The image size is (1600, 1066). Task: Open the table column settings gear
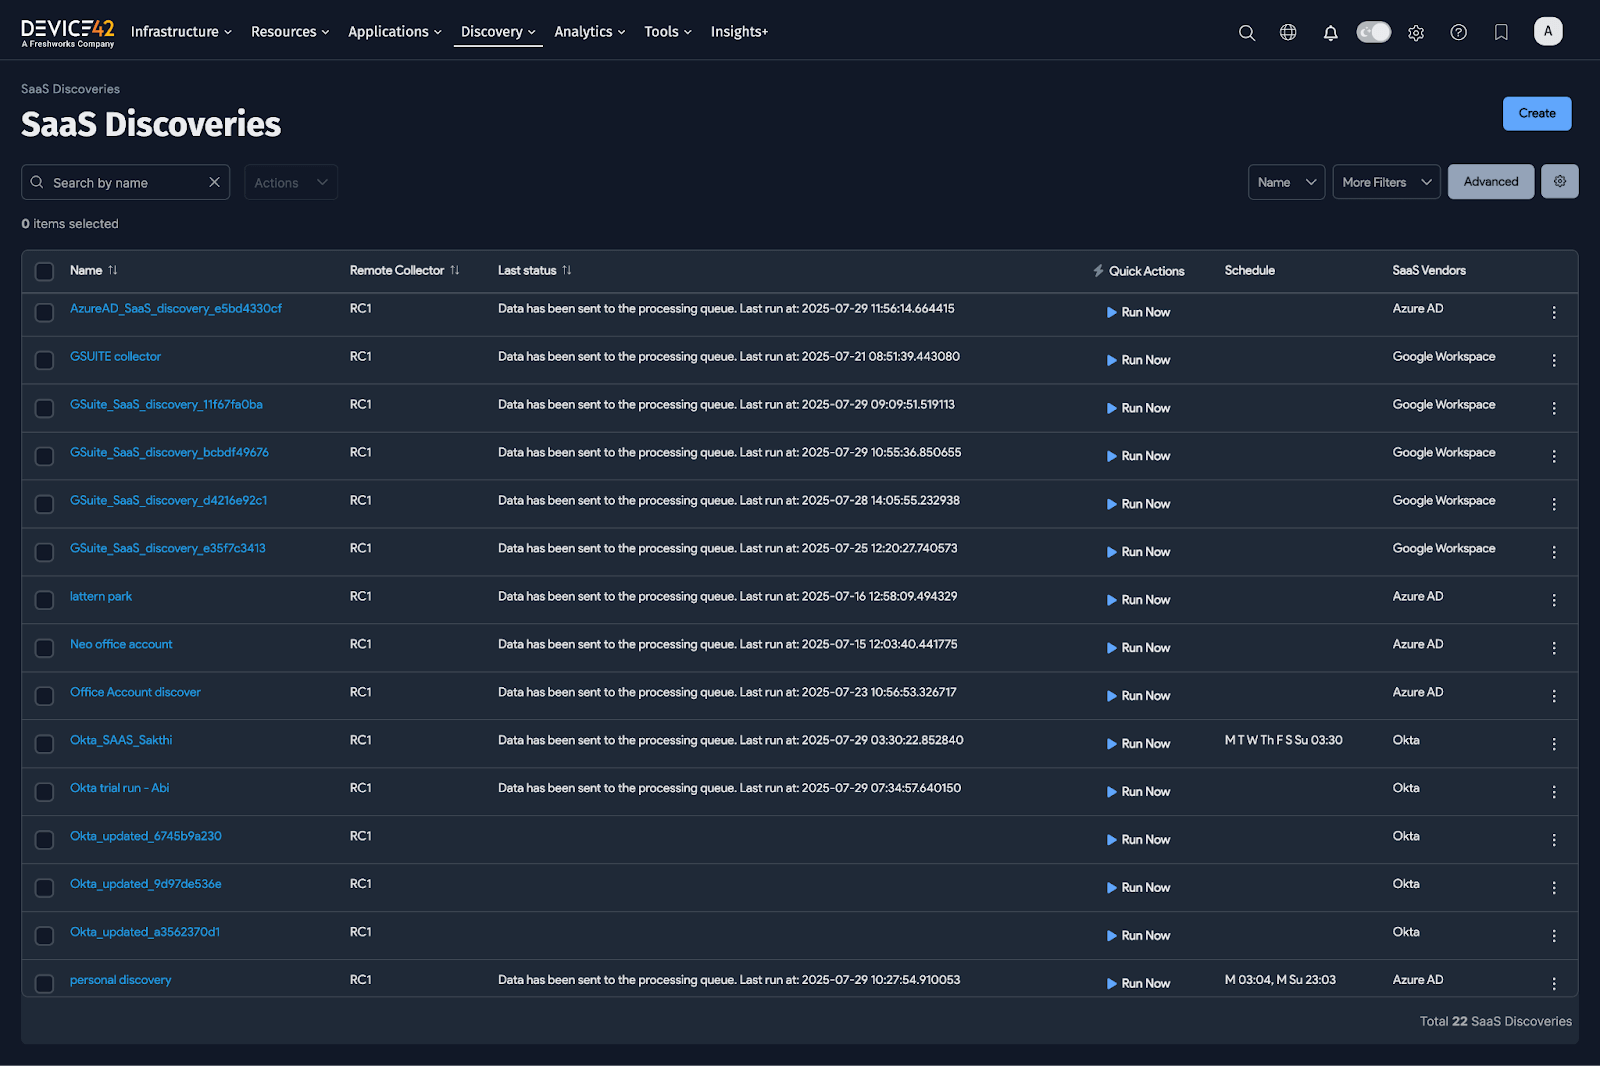[x=1559, y=181]
